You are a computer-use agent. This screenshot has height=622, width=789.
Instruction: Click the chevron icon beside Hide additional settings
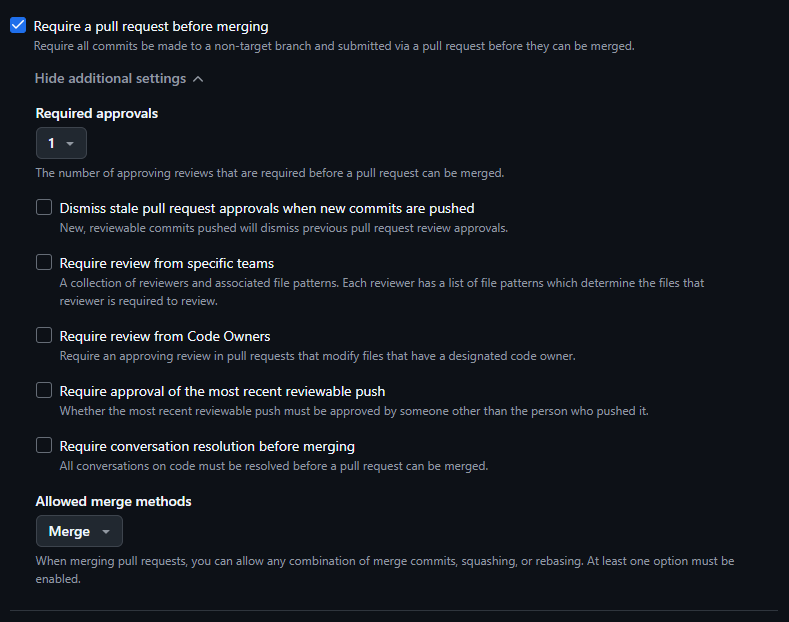point(198,79)
